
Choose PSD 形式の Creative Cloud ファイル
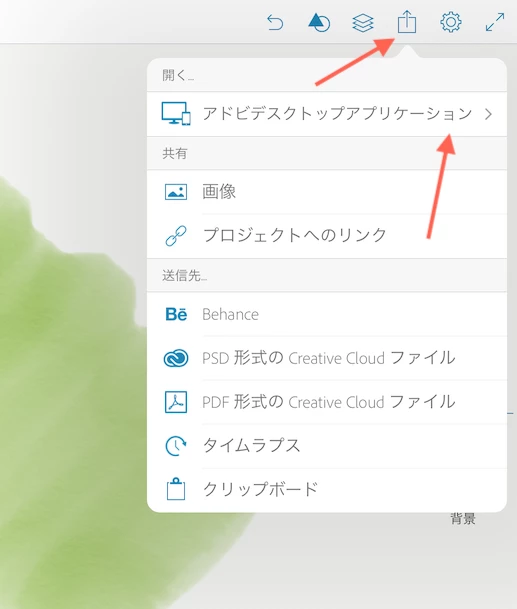click(327, 358)
